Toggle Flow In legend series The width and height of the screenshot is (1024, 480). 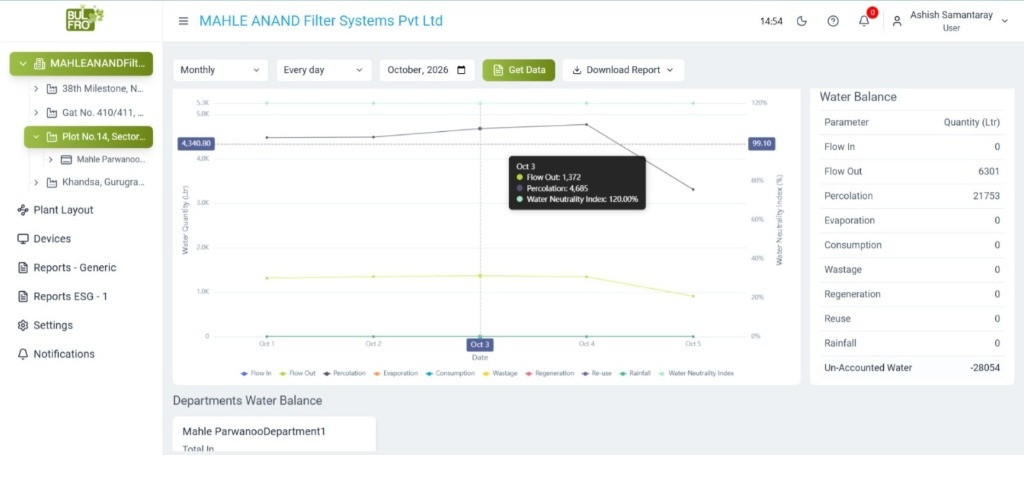[256, 373]
